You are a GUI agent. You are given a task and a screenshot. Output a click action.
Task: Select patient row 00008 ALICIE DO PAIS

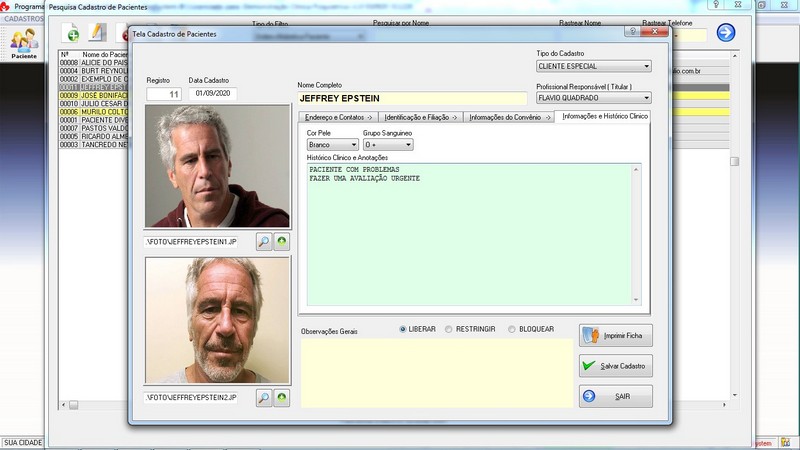[x=93, y=63]
